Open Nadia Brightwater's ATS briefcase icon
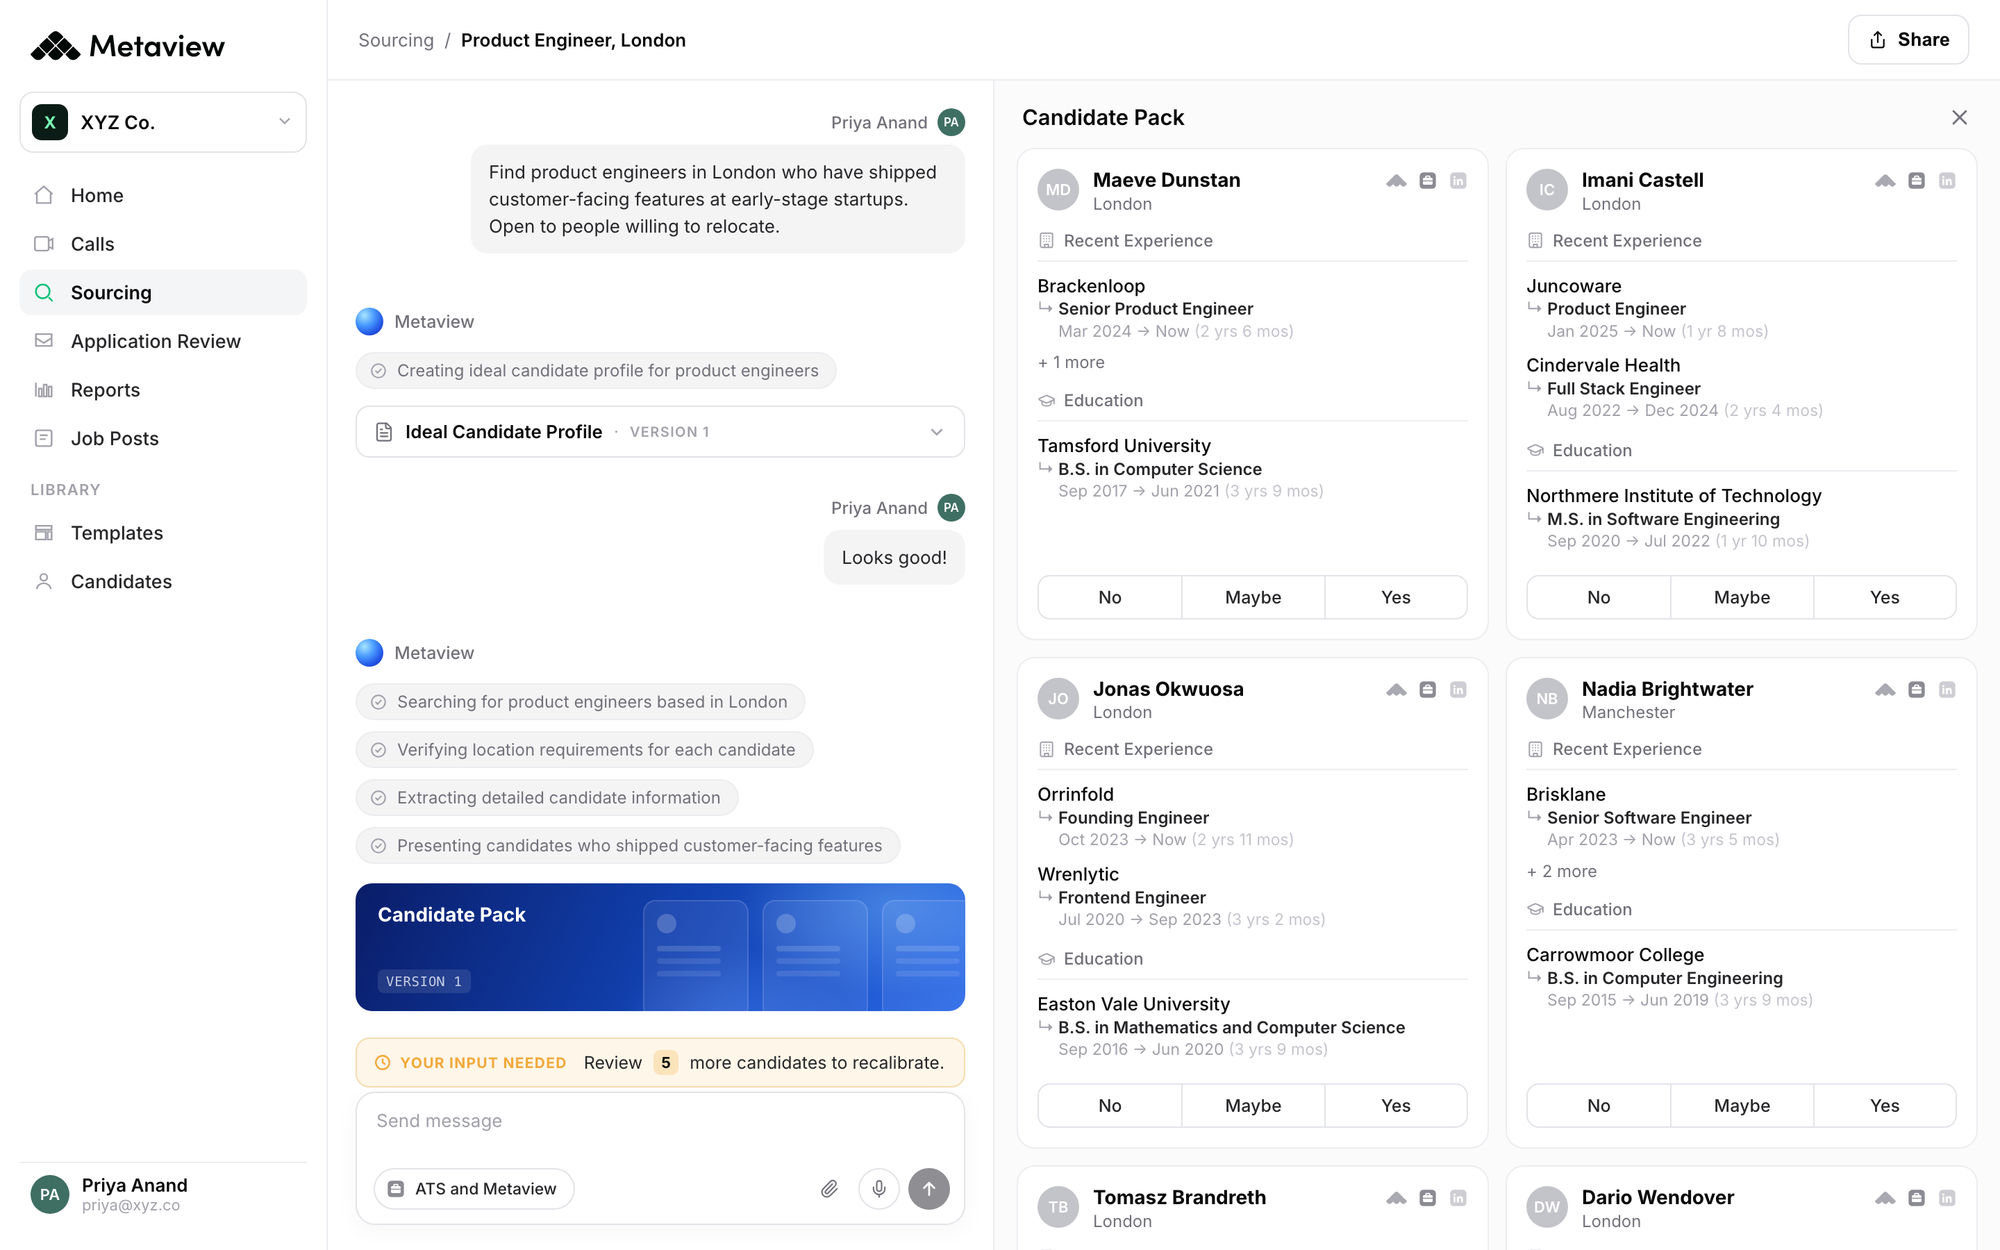Viewport: 2000px width, 1250px height. point(1917,690)
